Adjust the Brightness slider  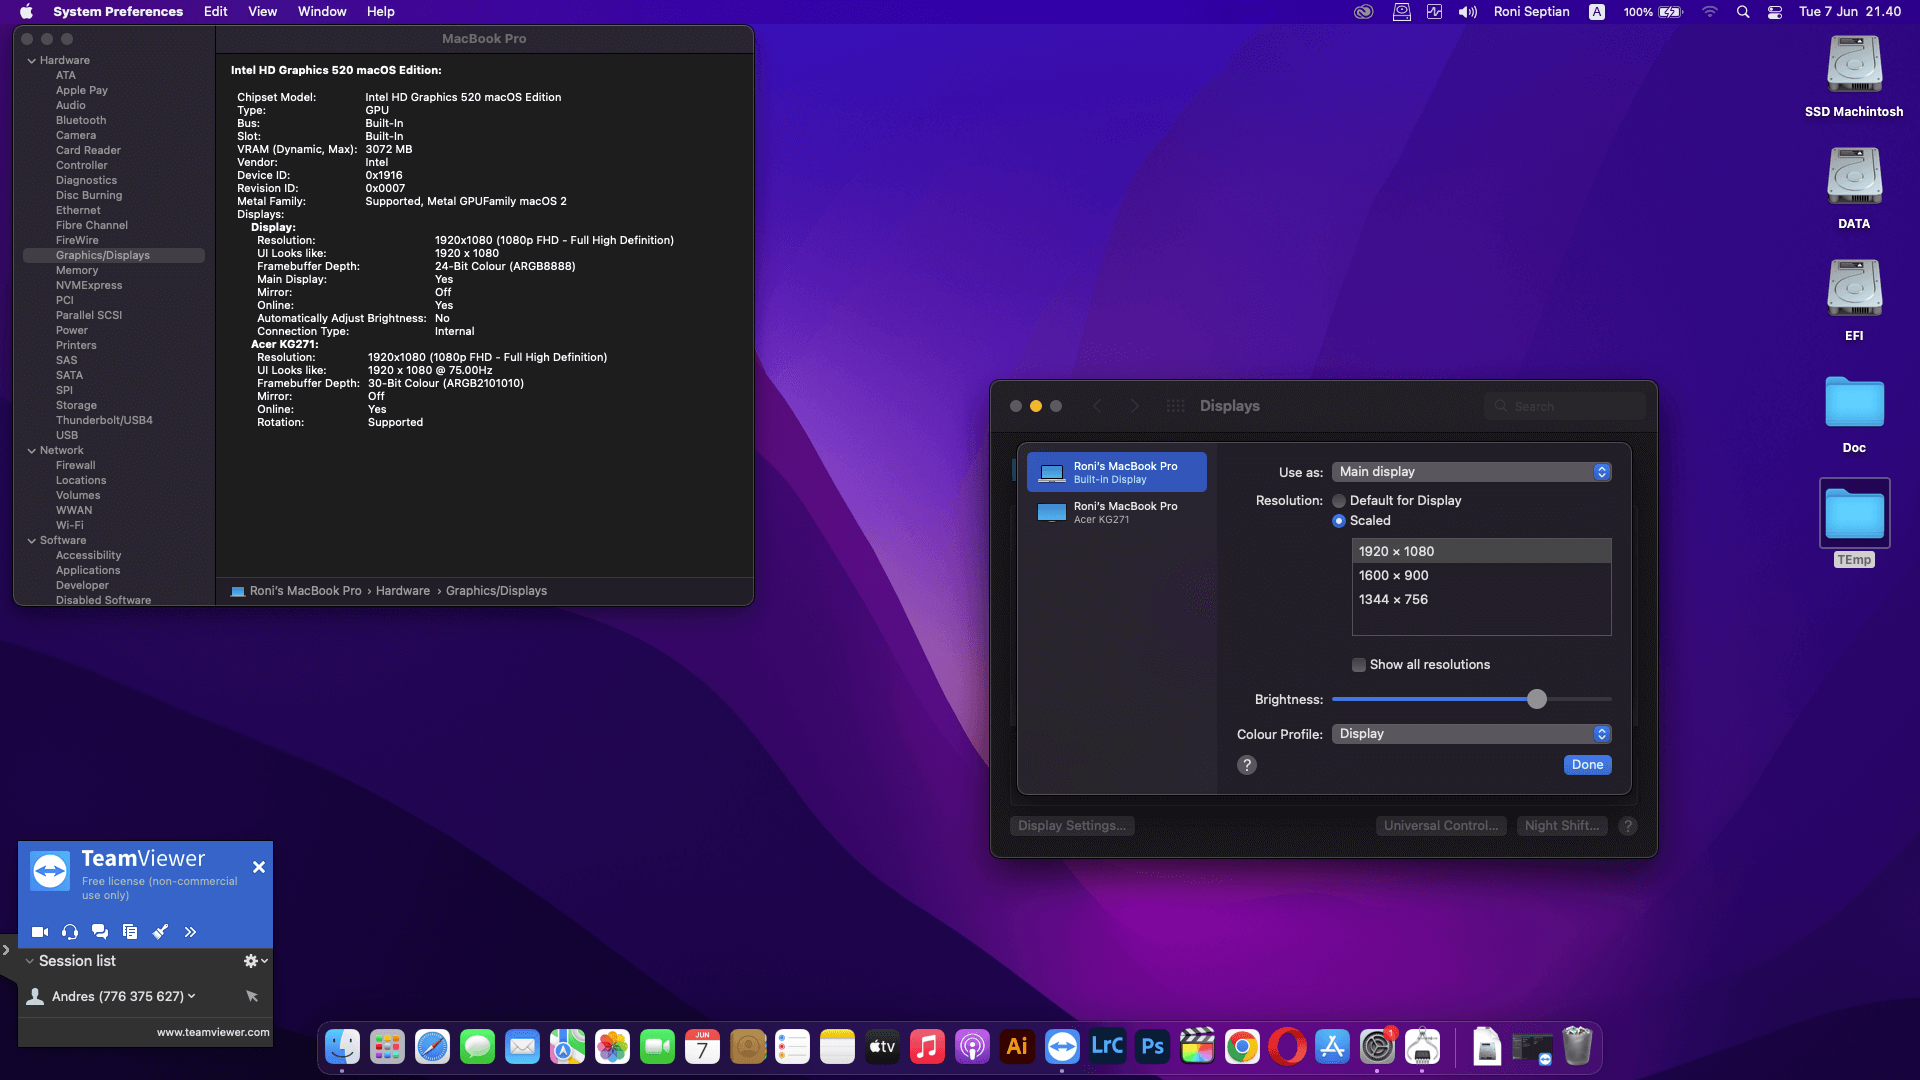[x=1536, y=699]
